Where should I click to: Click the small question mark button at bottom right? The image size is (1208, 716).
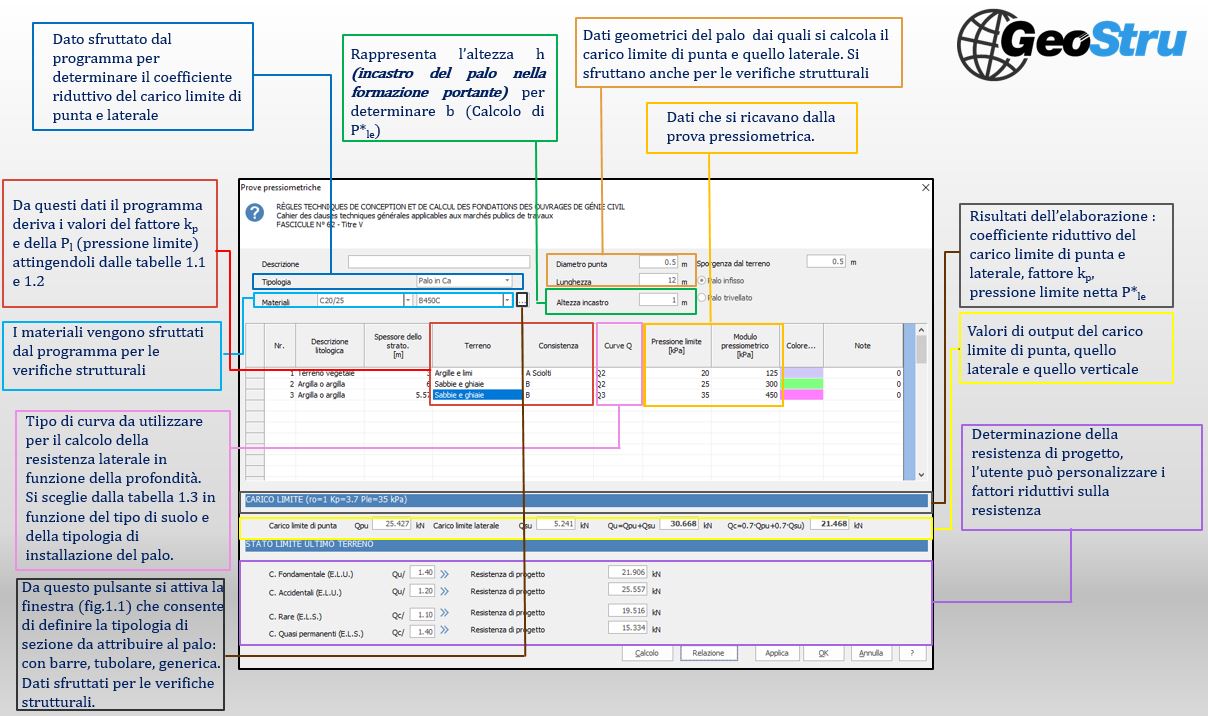[x=911, y=653]
